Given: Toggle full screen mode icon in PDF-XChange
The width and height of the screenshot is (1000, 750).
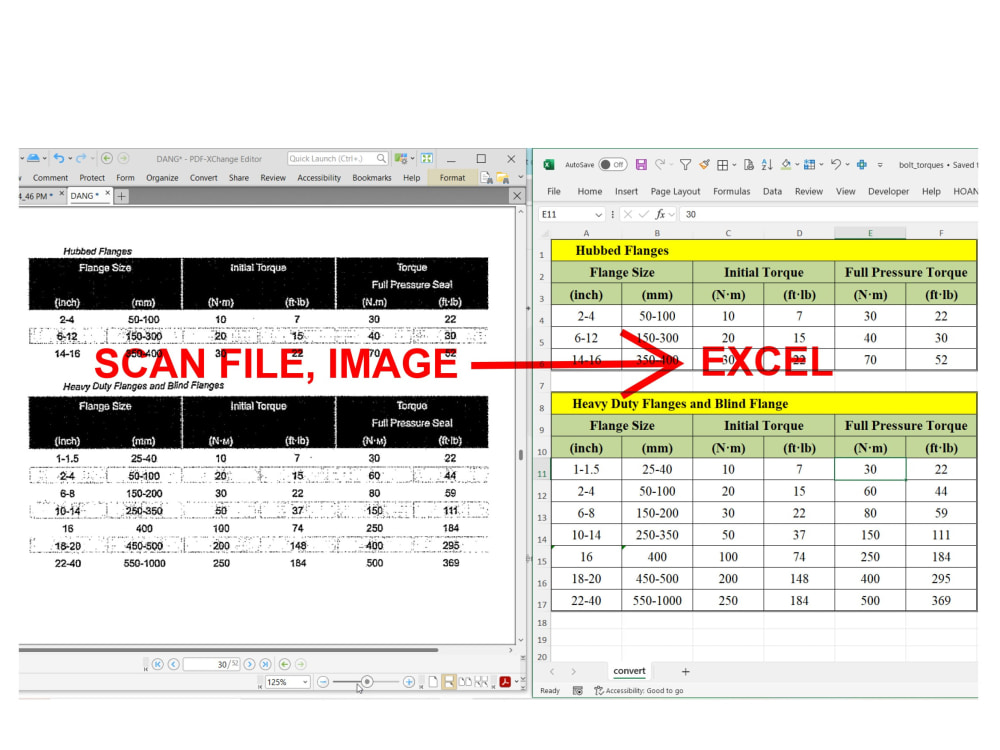Looking at the screenshot, I should [427, 158].
